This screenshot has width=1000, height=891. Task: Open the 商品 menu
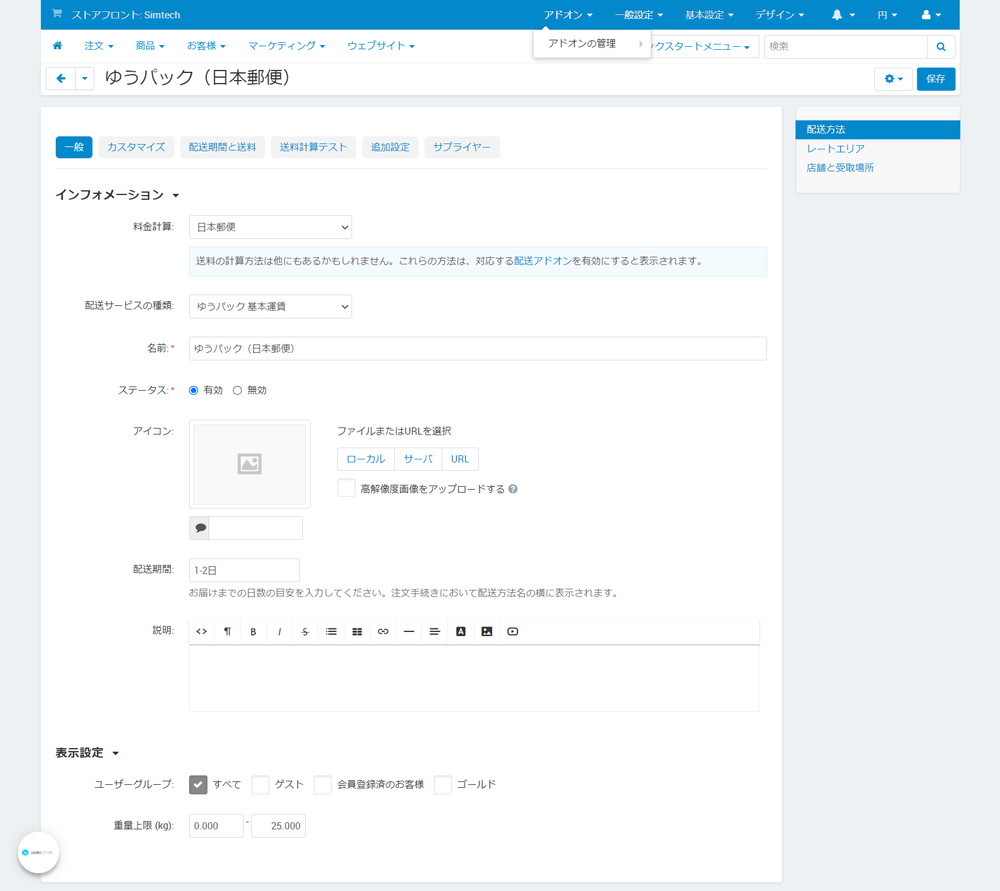point(150,46)
